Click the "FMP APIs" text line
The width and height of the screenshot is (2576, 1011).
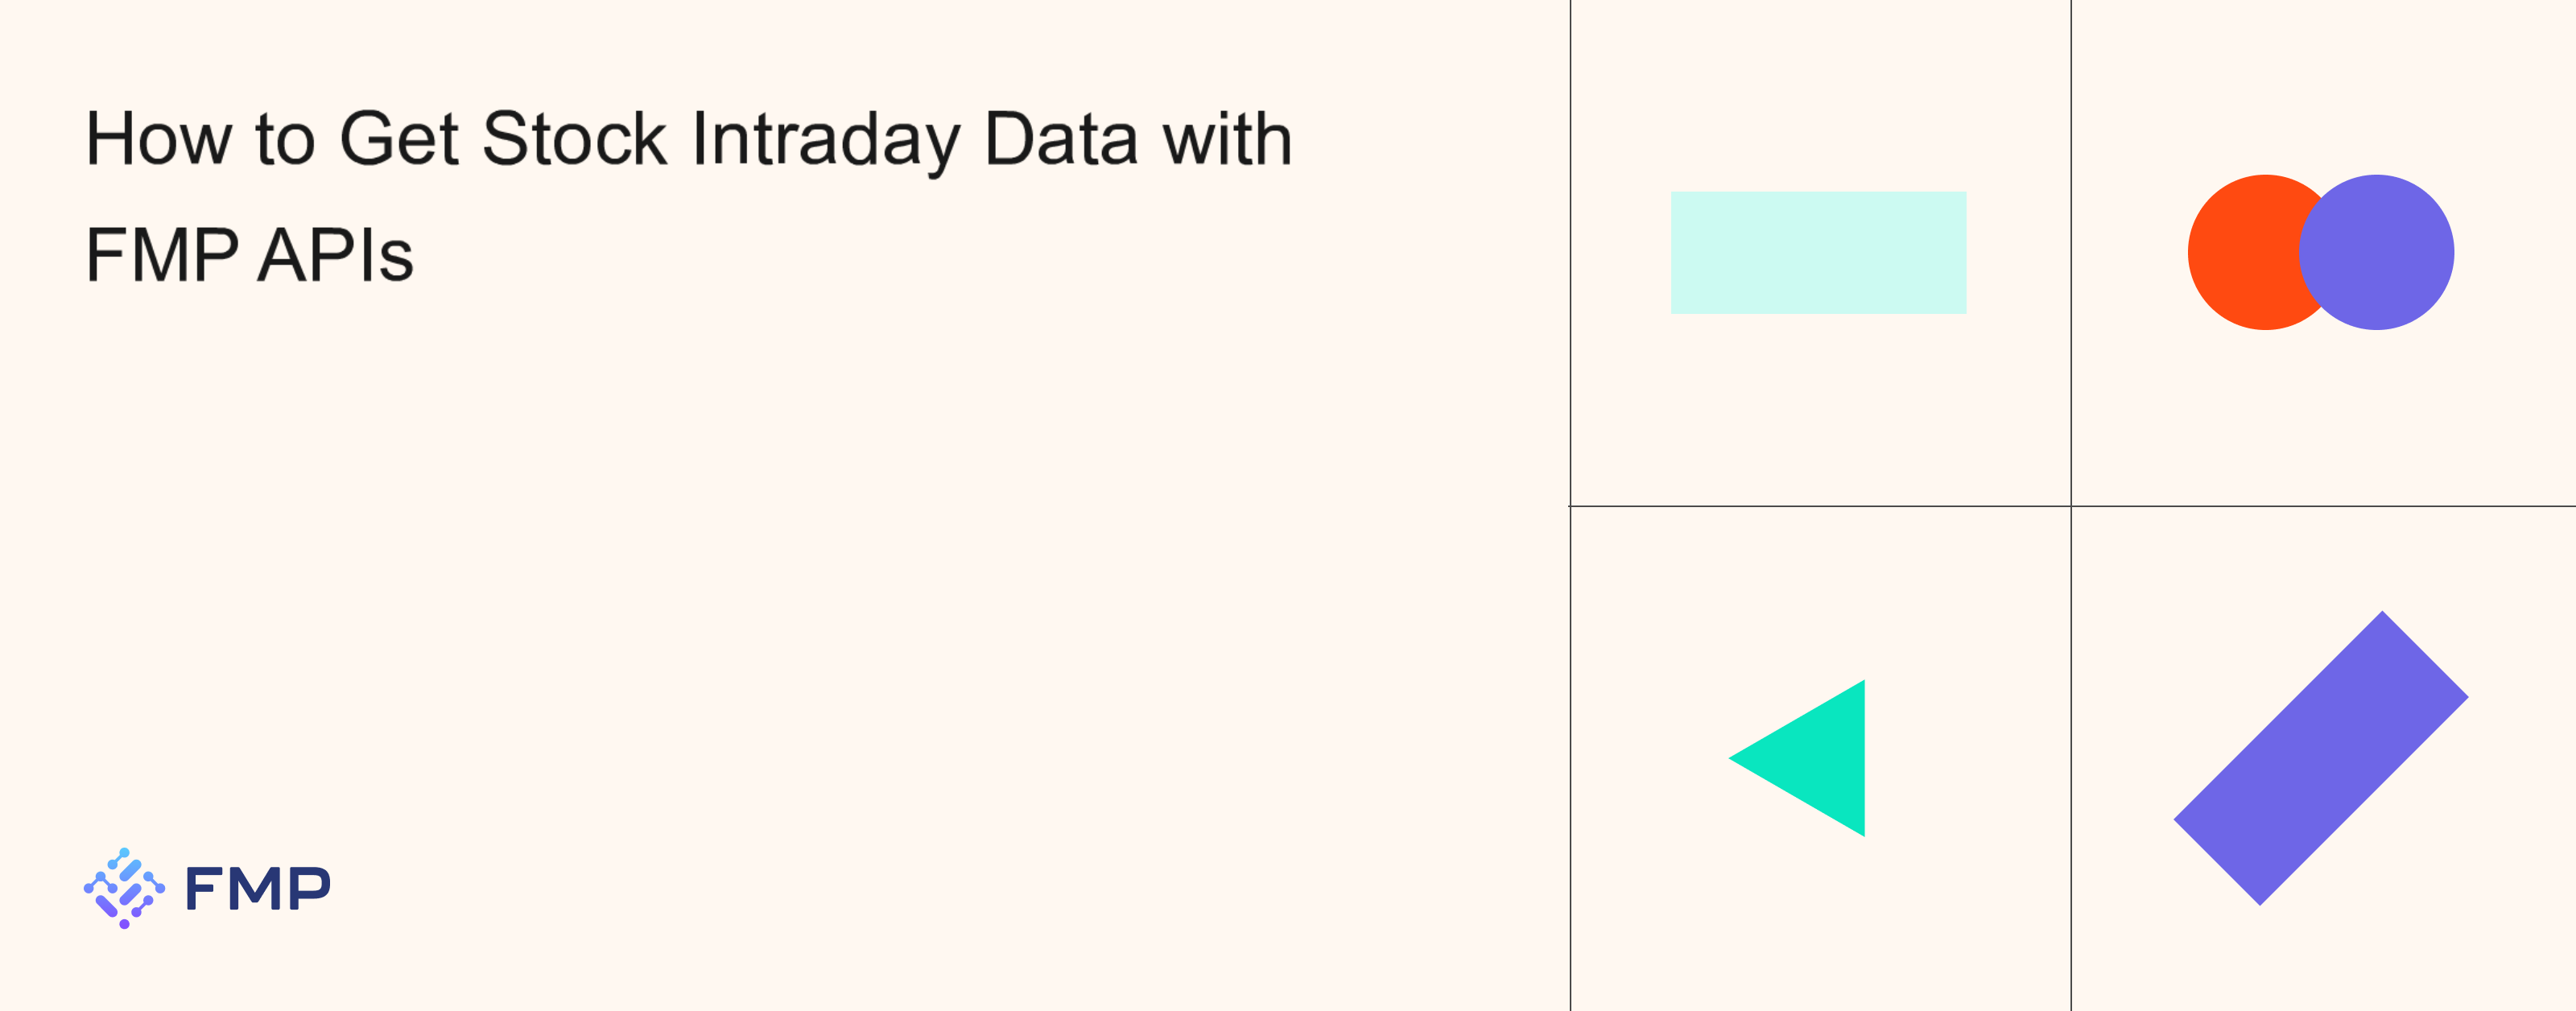249,255
